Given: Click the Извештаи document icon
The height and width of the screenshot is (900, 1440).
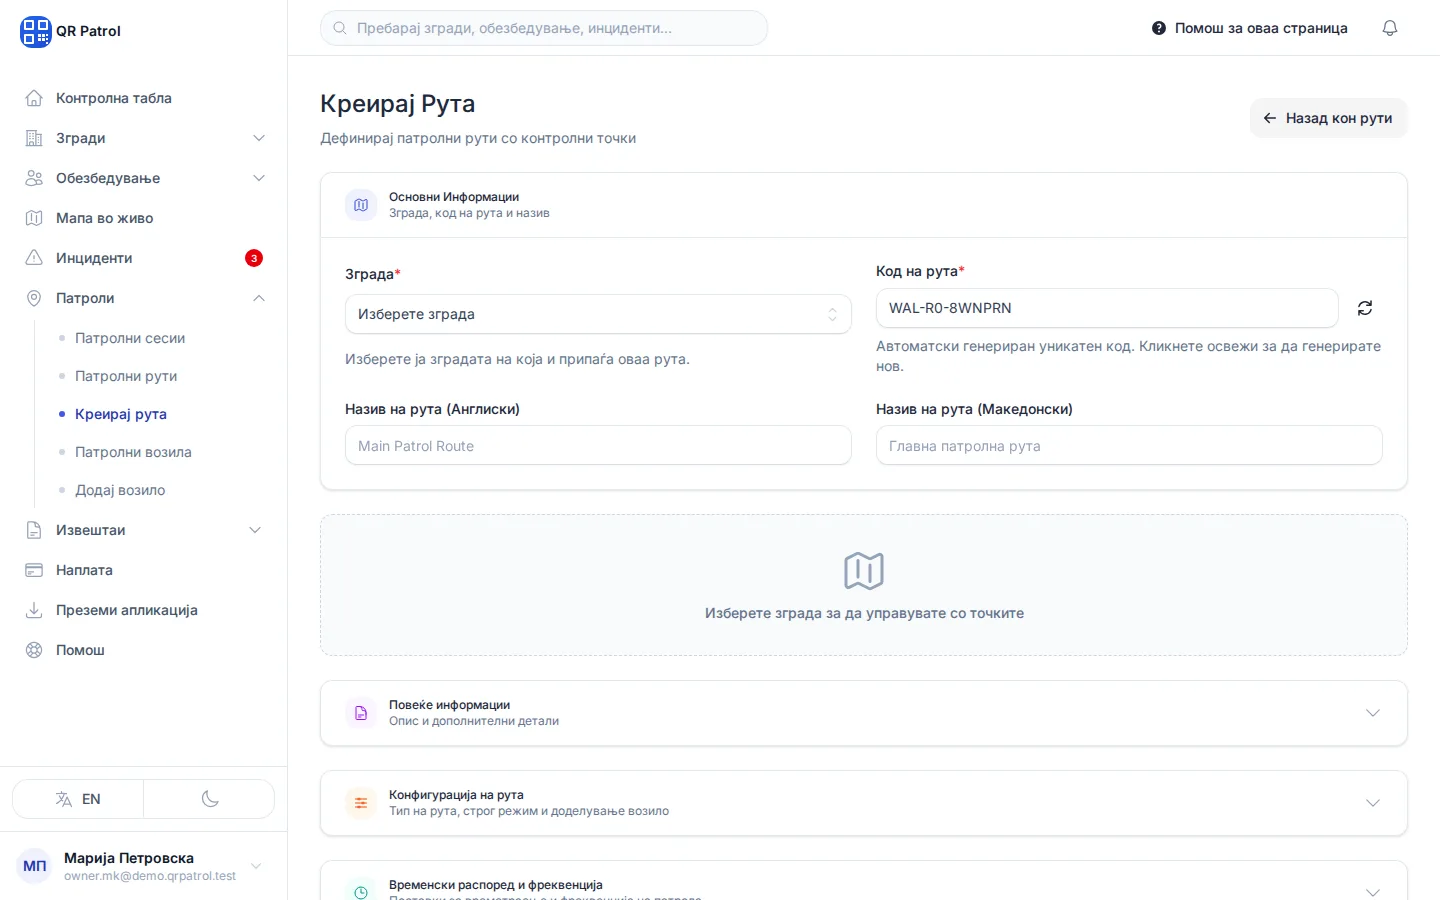Looking at the screenshot, I should tap(34, 530).
